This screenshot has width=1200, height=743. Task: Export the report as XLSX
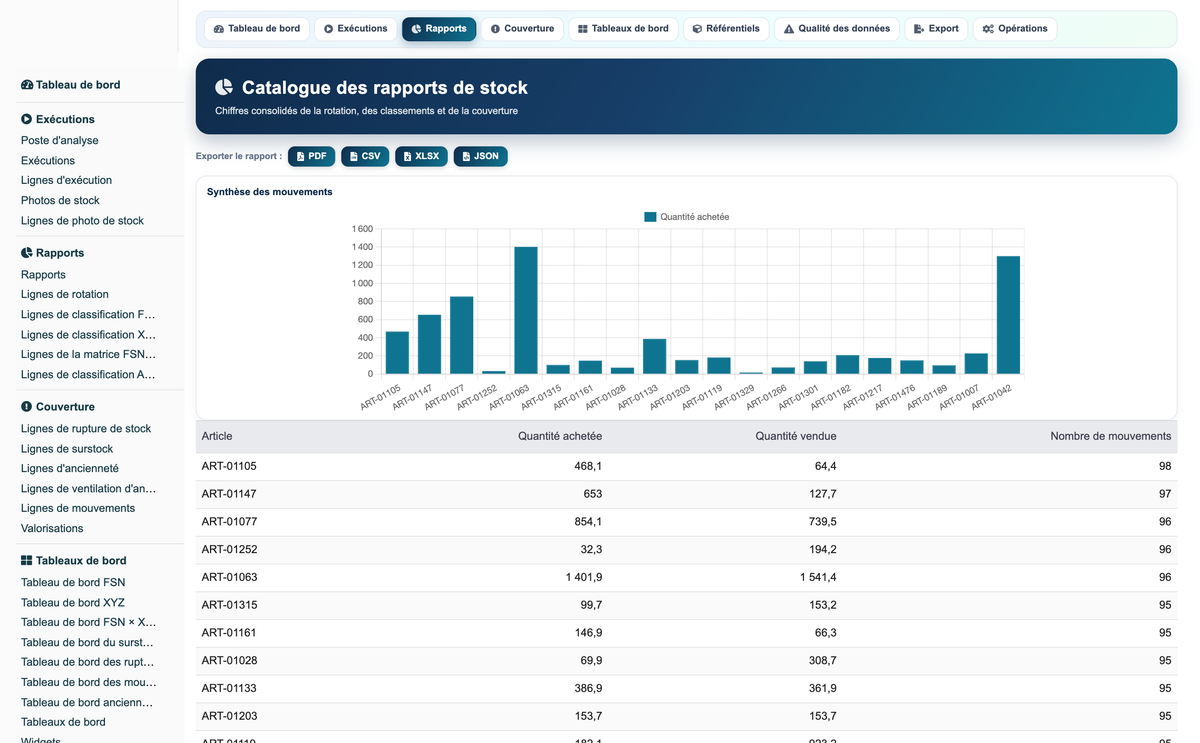[x=421, y=156]
